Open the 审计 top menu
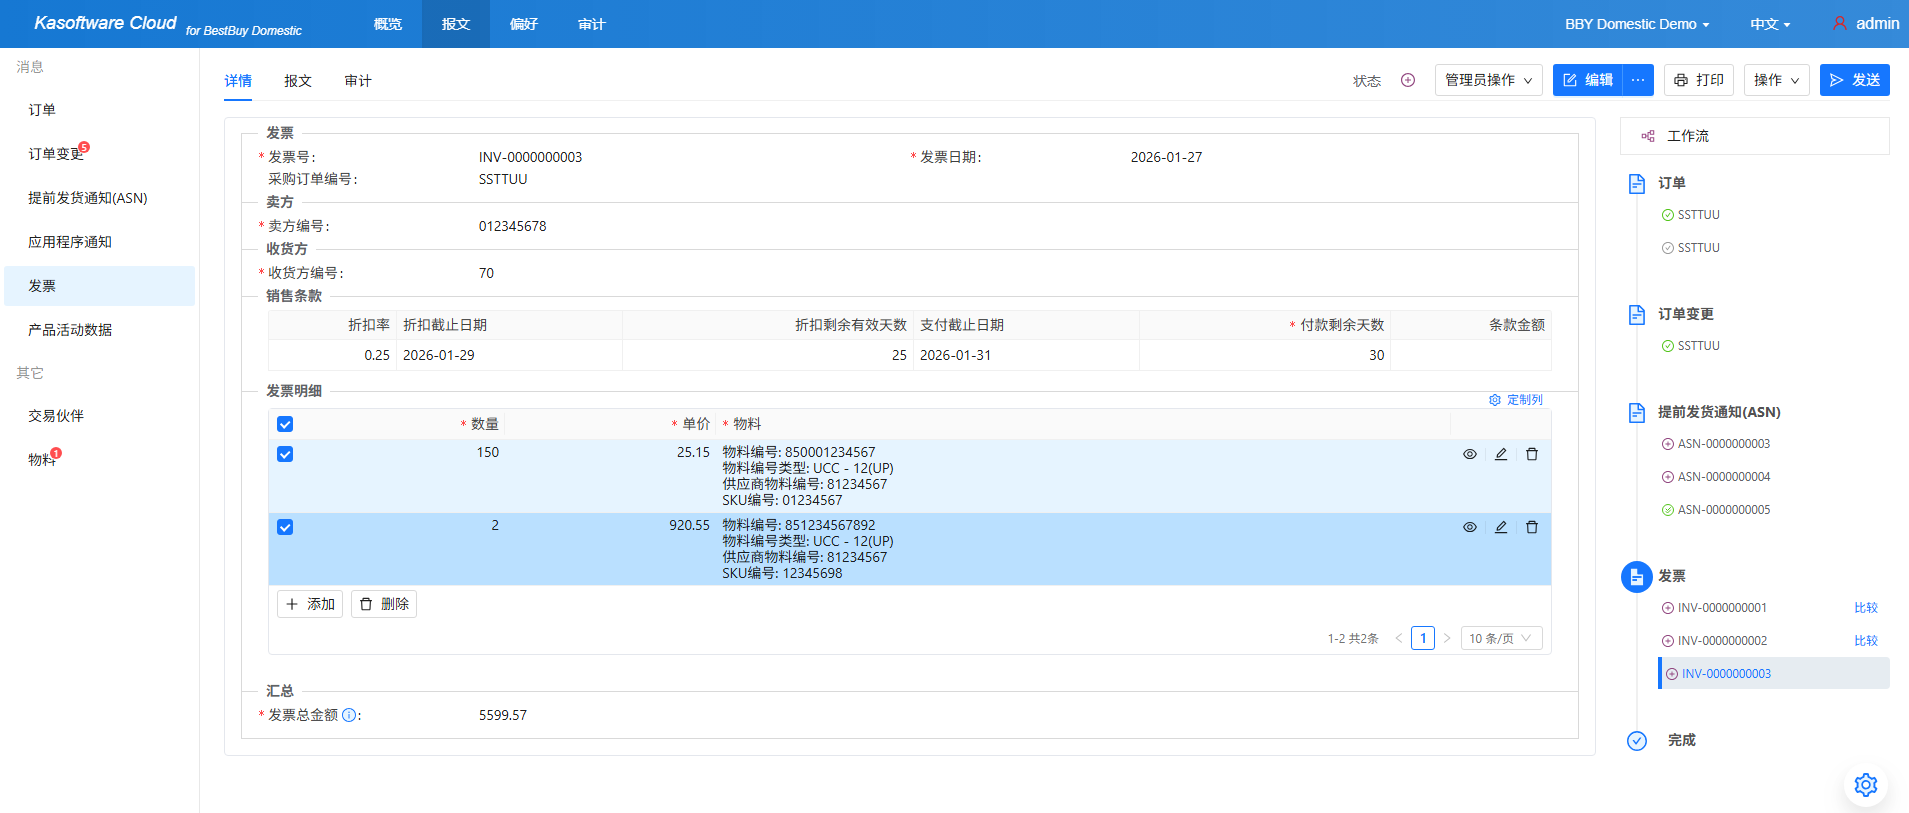1909x813 pixels. click(592, 24)
